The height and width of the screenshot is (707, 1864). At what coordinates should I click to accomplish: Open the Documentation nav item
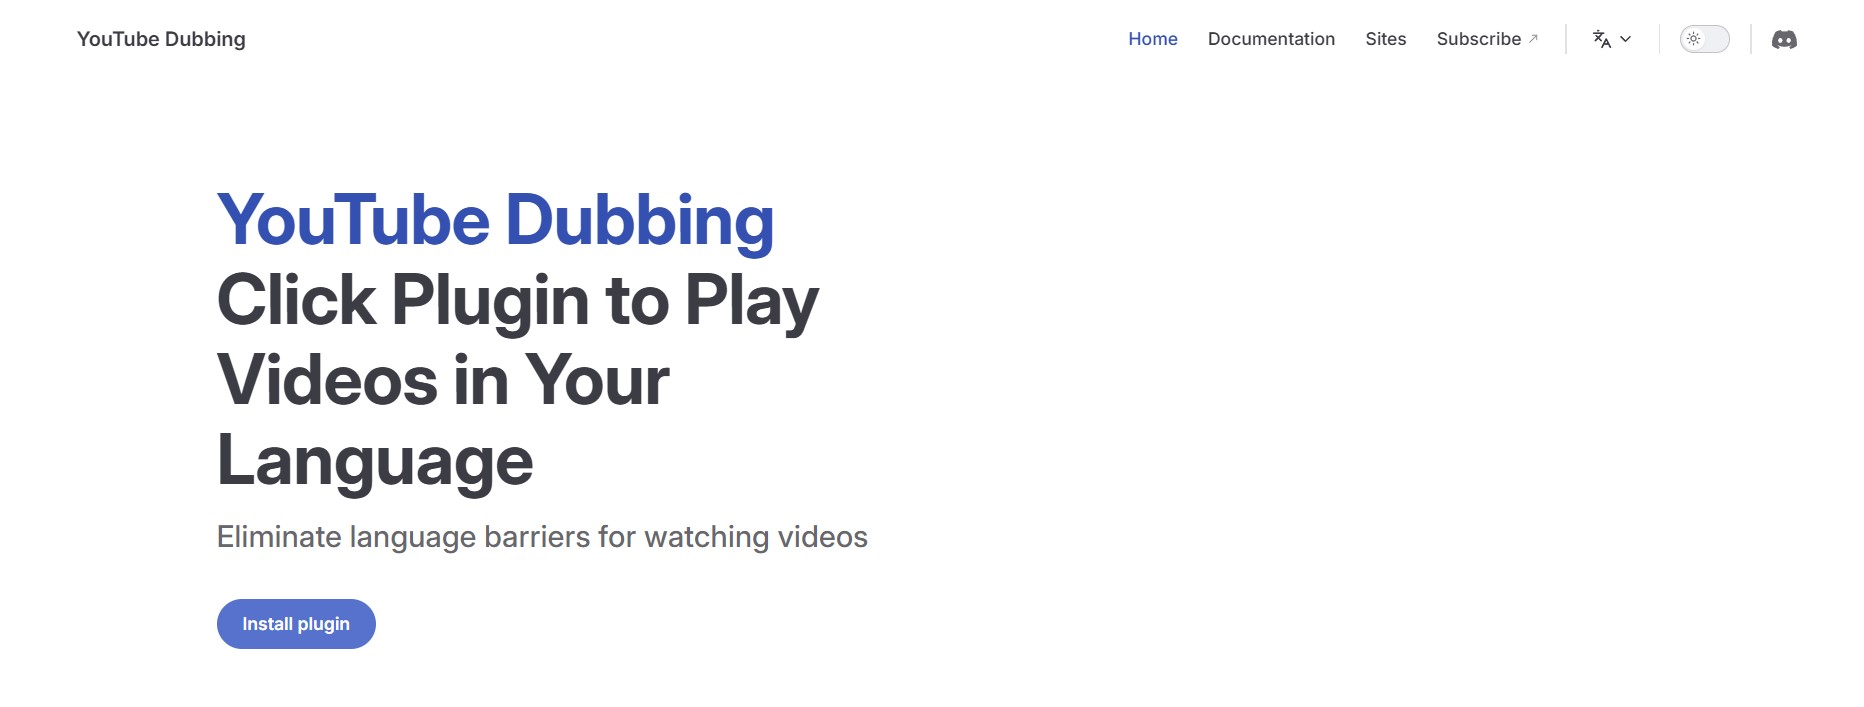pos(1270,39)
